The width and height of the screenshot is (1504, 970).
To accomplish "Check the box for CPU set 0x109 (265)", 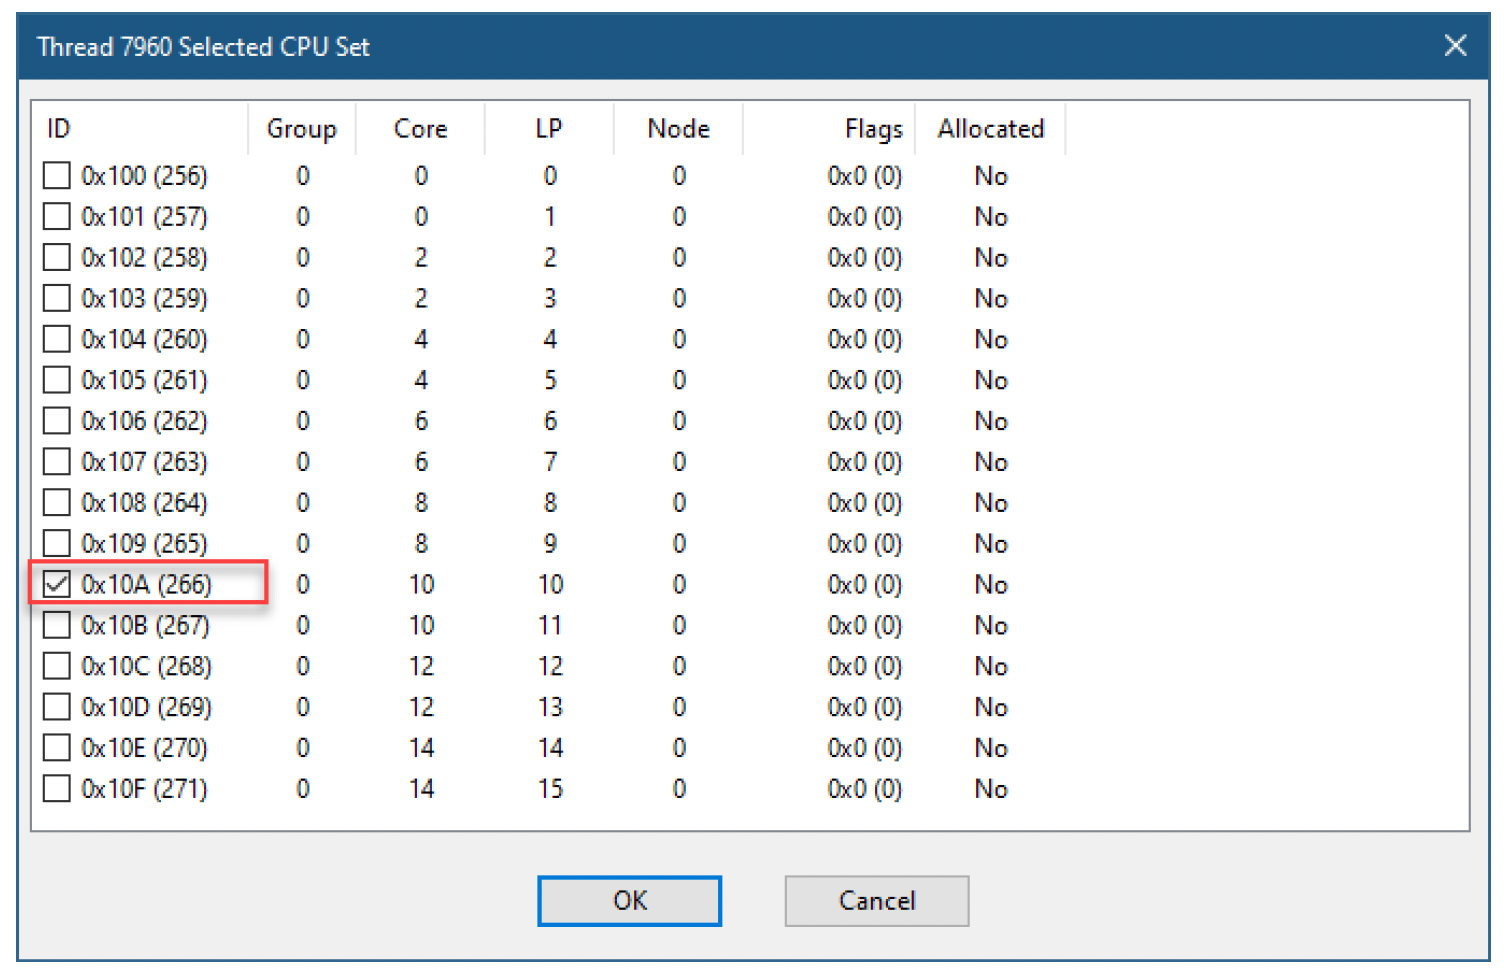I will pyautogui.click(x=57, y=543).
